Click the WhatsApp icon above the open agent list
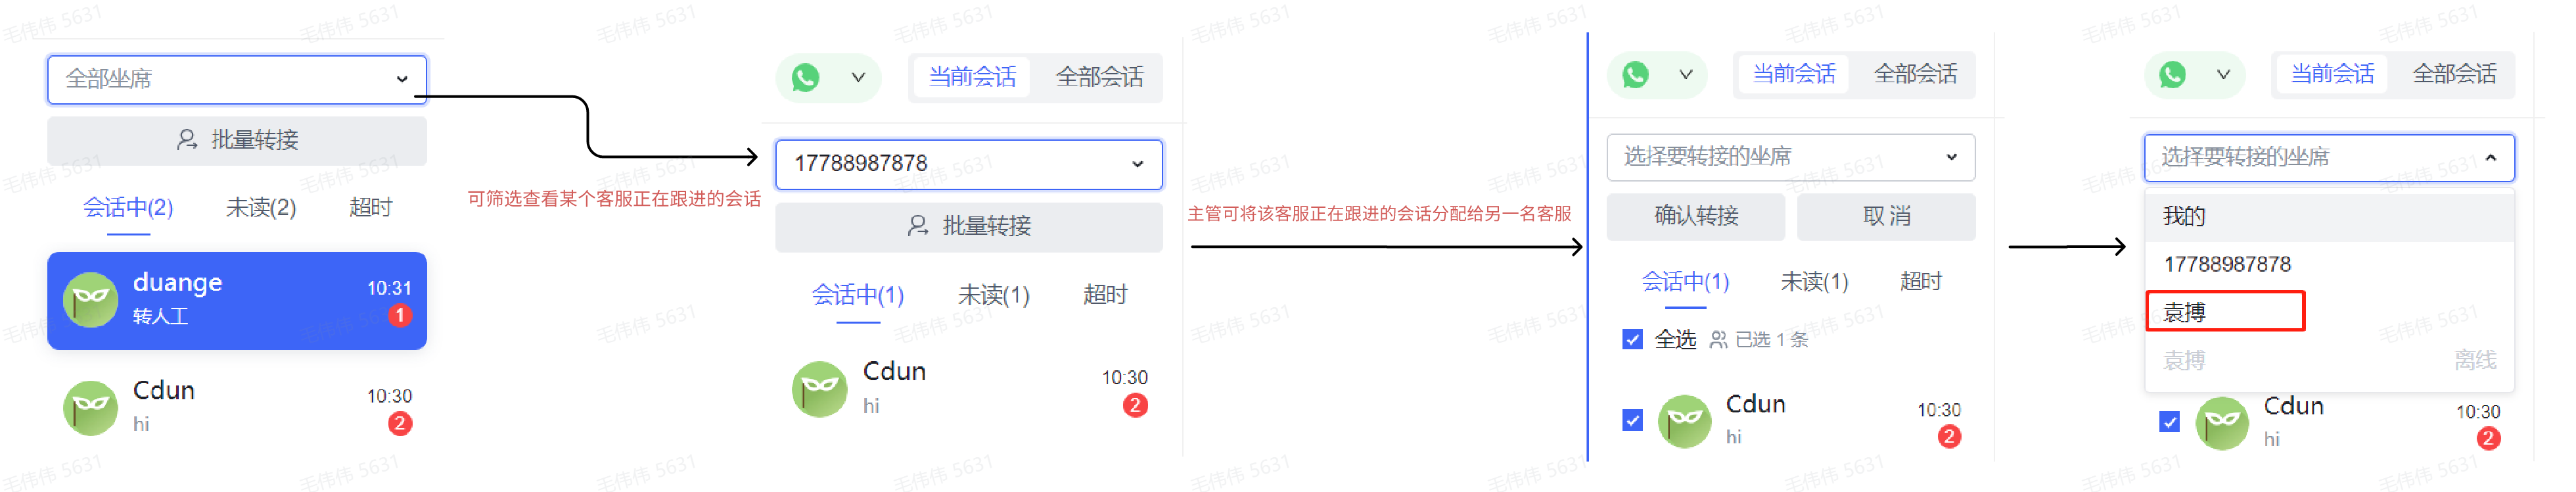This screenshot has width=2576, height=492. pyautogui.click(x=2172, y=74)
